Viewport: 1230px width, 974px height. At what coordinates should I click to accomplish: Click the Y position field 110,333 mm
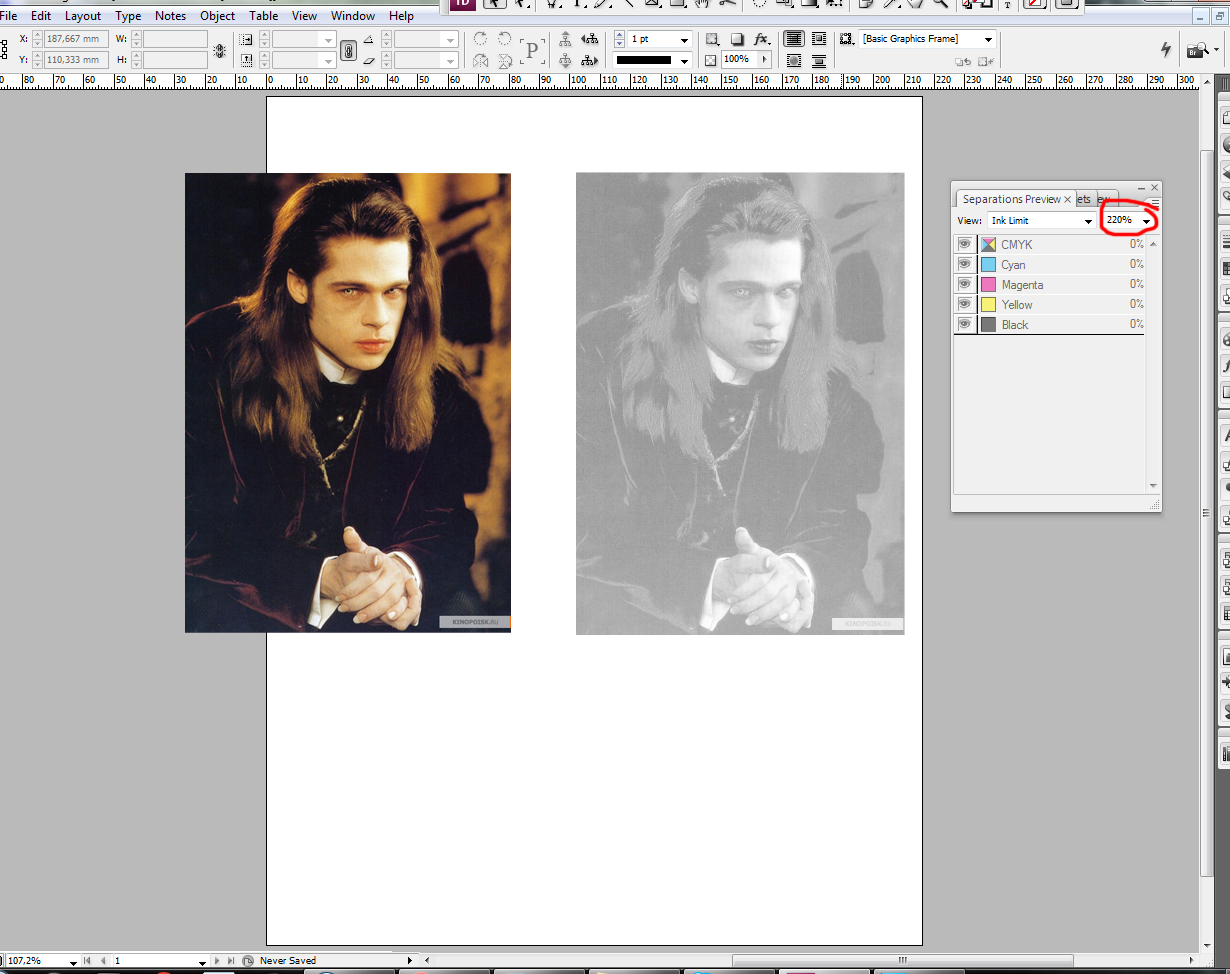point(77,60)
